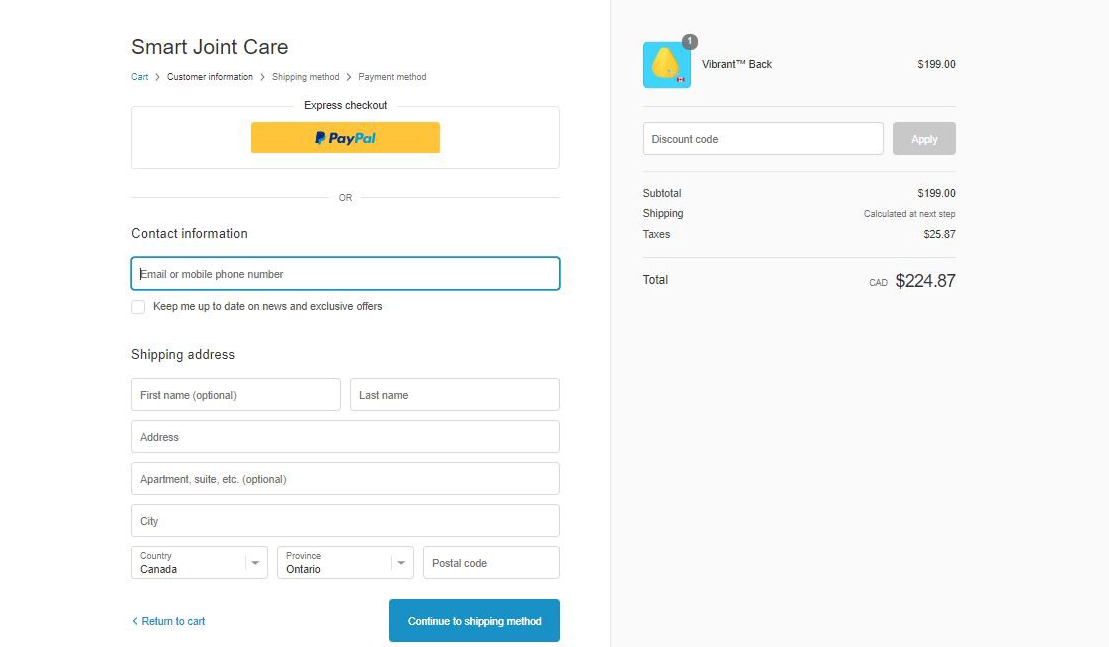The height and width of the screenshot is (647, 1109).
Task: Open the Country dropdown showing Canada
Action: point(199,562)
